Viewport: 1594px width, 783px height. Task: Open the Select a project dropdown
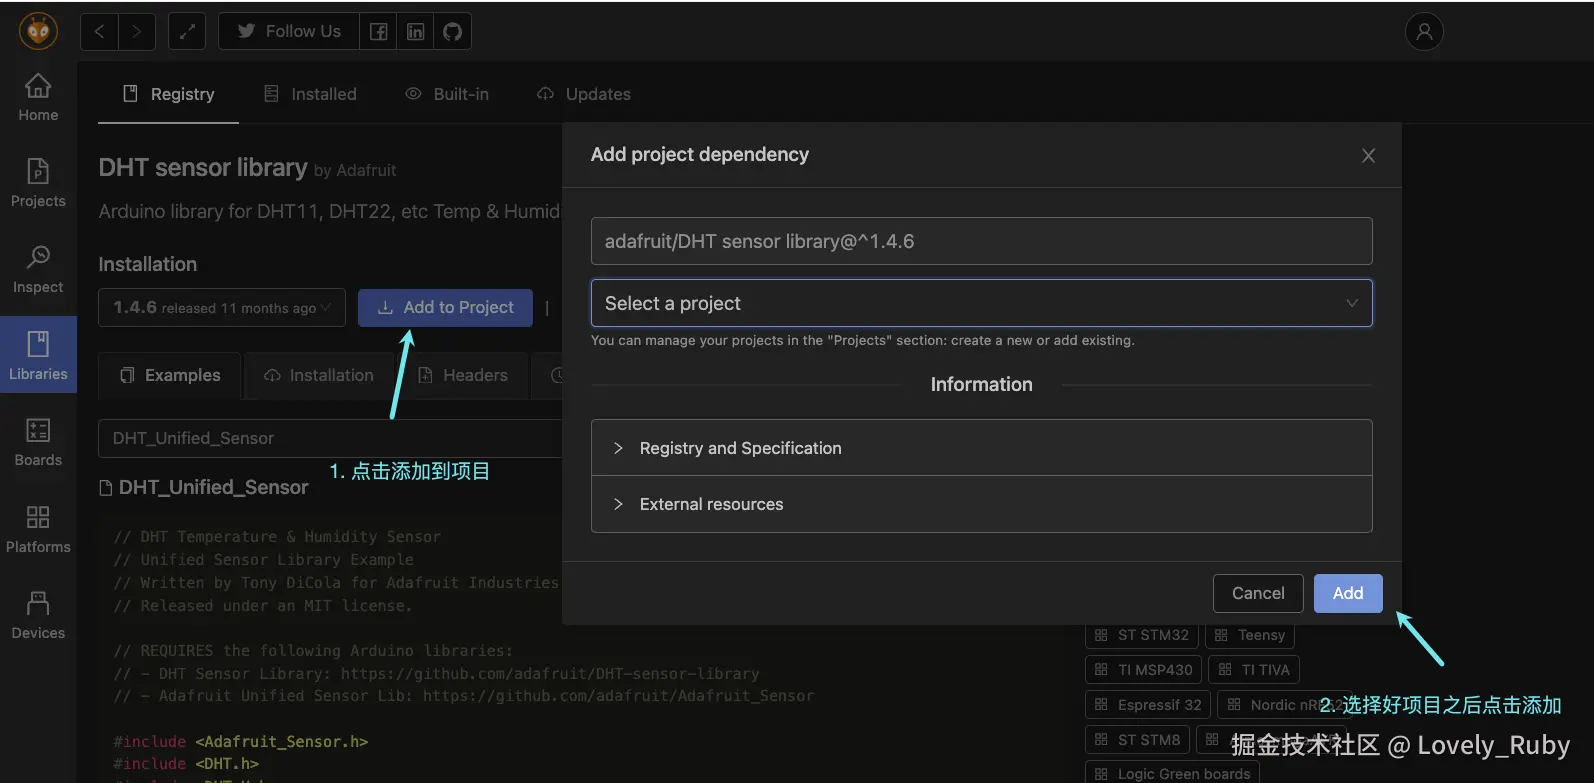click(981, 303)
